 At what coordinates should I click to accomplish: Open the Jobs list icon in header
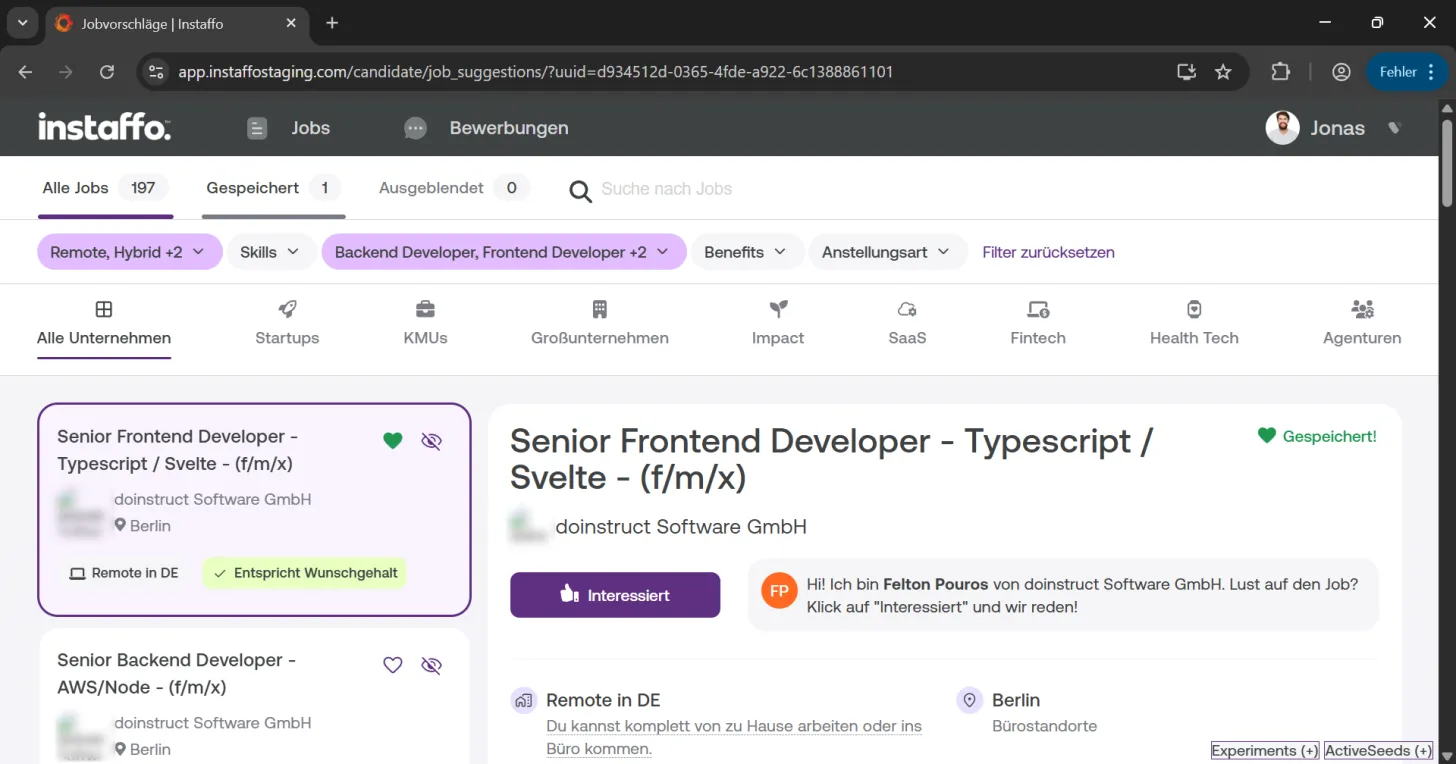(x=257, y=128)
